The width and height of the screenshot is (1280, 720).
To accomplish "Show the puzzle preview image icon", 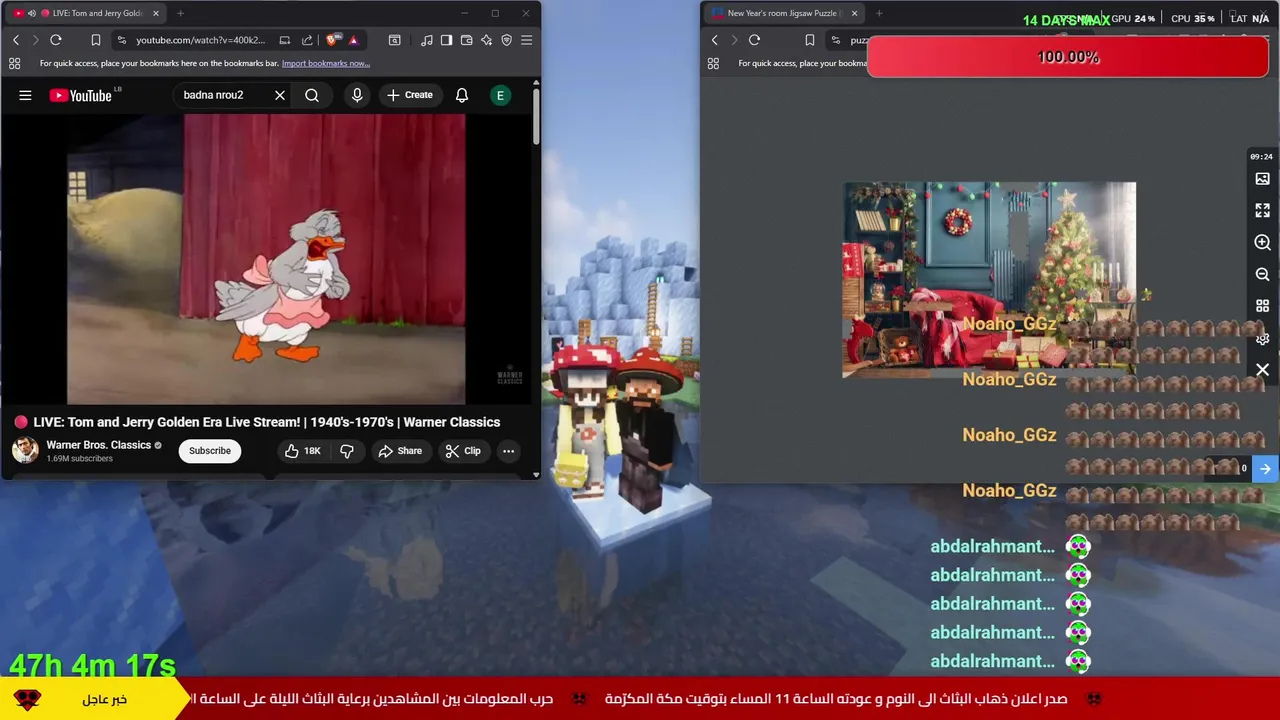I will click(1263, 179).
